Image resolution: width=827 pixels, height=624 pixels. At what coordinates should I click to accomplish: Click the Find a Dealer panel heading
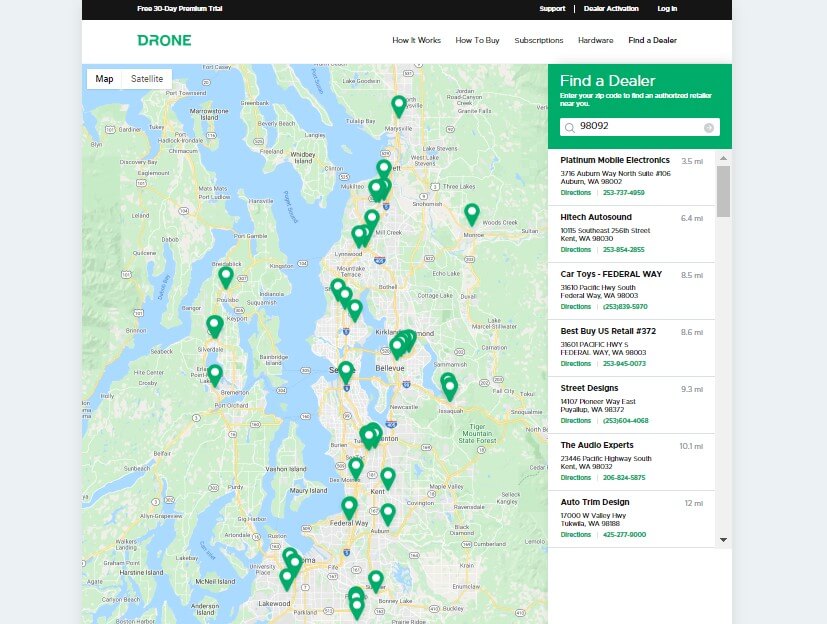pyautogui.click(x=607, y=81)
